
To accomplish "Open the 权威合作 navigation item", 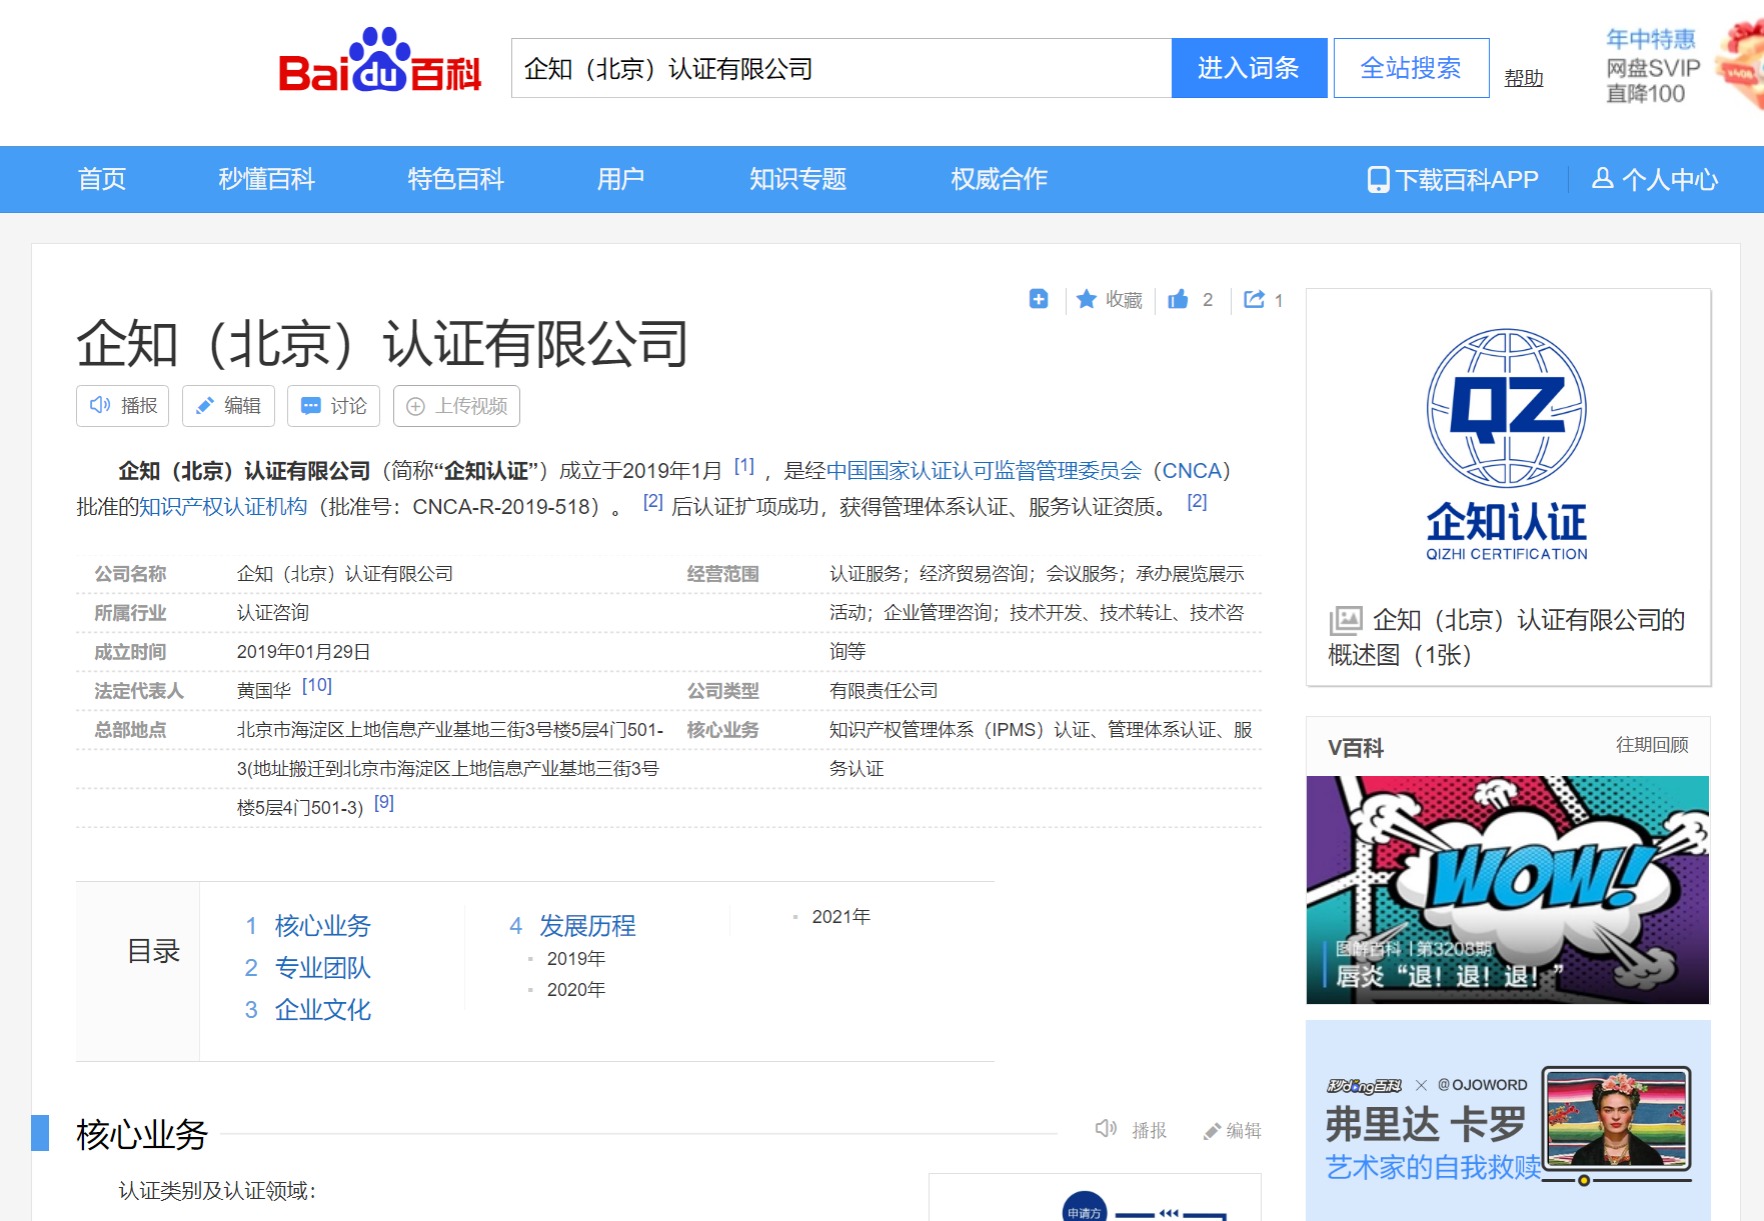I will point(999,179).
